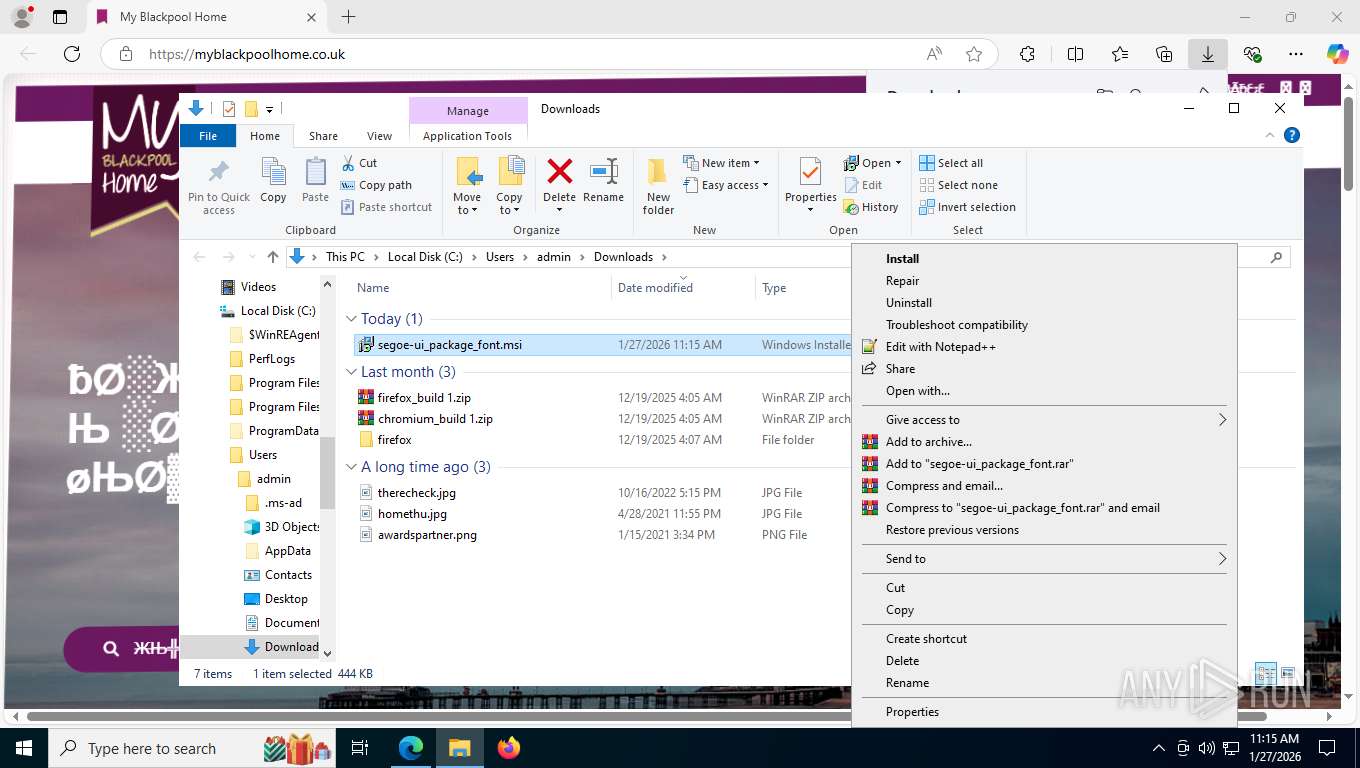
Task: Sort by Name column header
Action: coord(478,288)
